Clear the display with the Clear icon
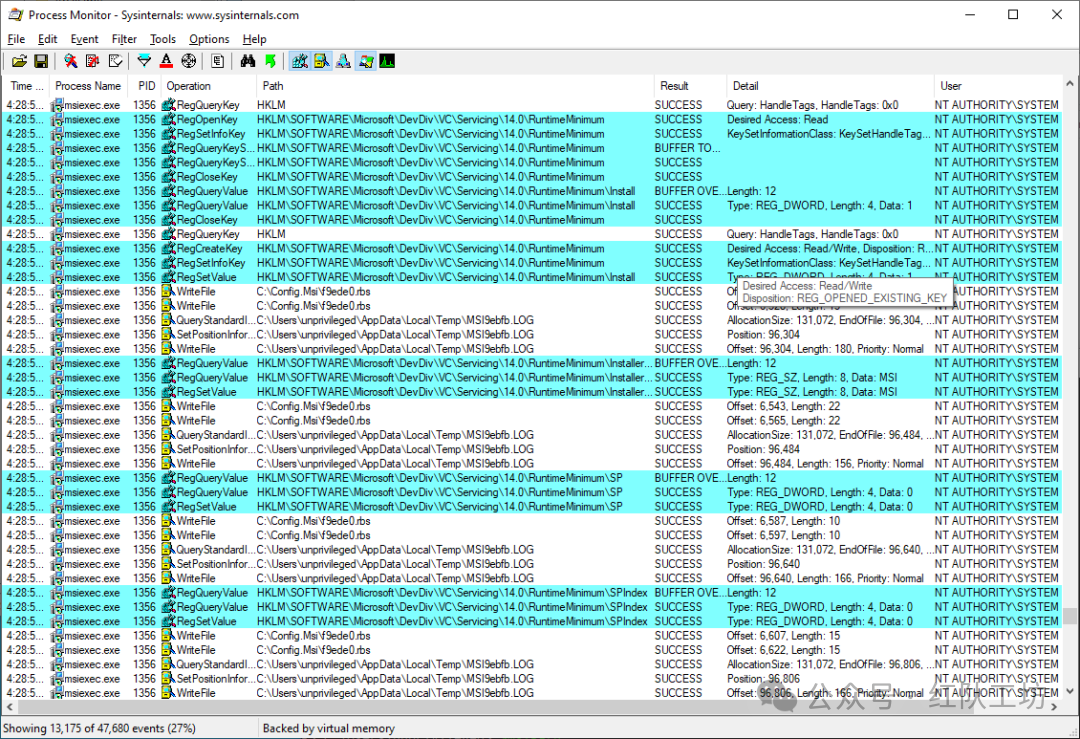Screen dimensions: 1080x739 coord(115,61)
